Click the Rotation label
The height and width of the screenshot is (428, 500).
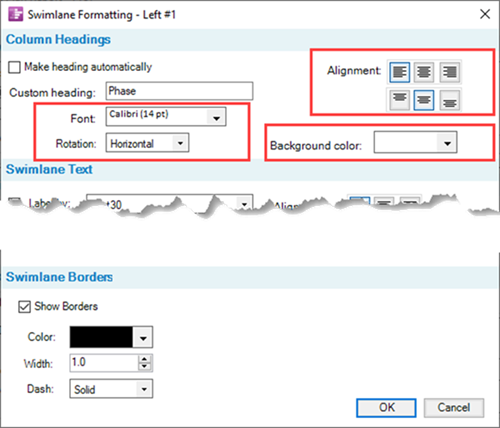(76, 144)
